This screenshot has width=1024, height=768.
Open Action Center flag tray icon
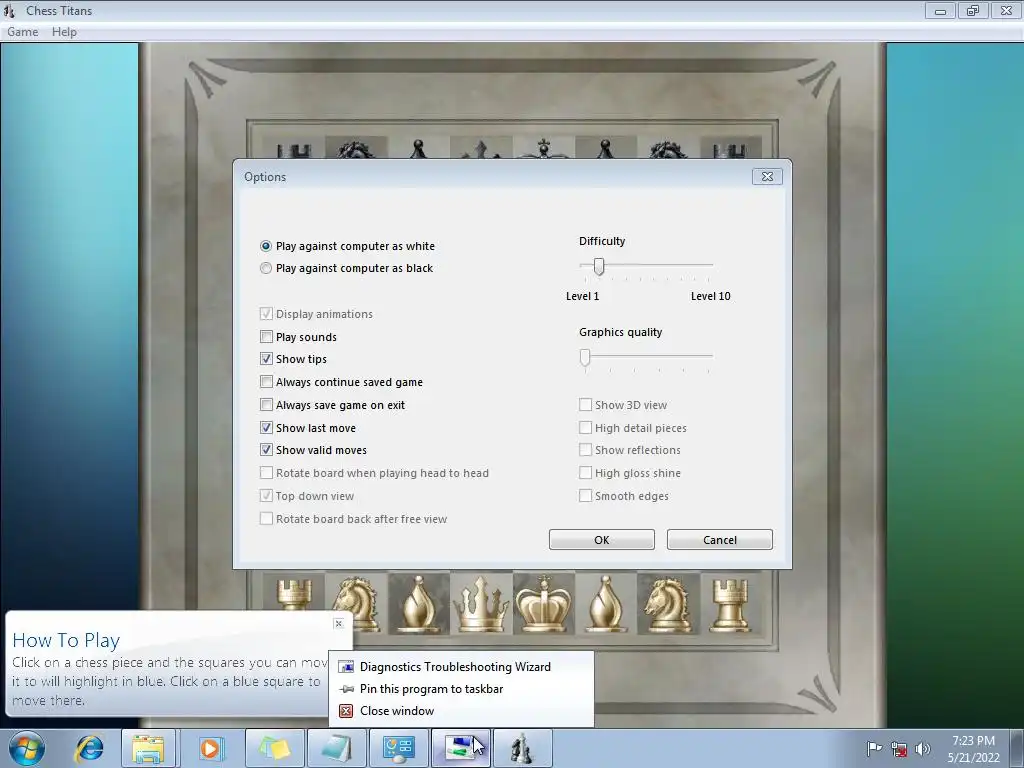[x=874, y=748]
